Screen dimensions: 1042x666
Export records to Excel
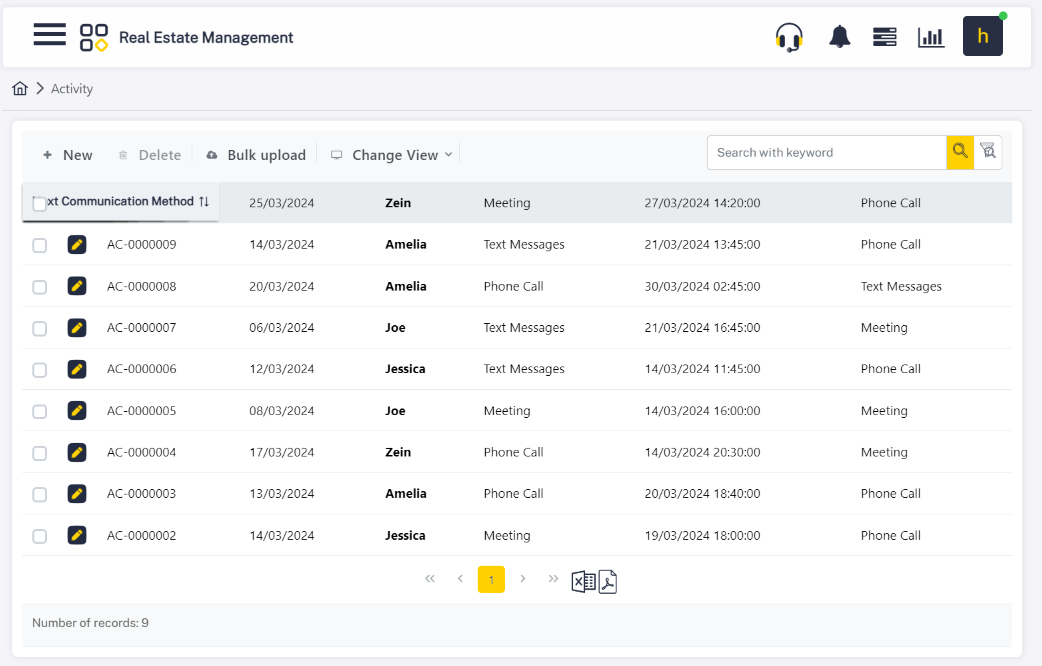583,580
